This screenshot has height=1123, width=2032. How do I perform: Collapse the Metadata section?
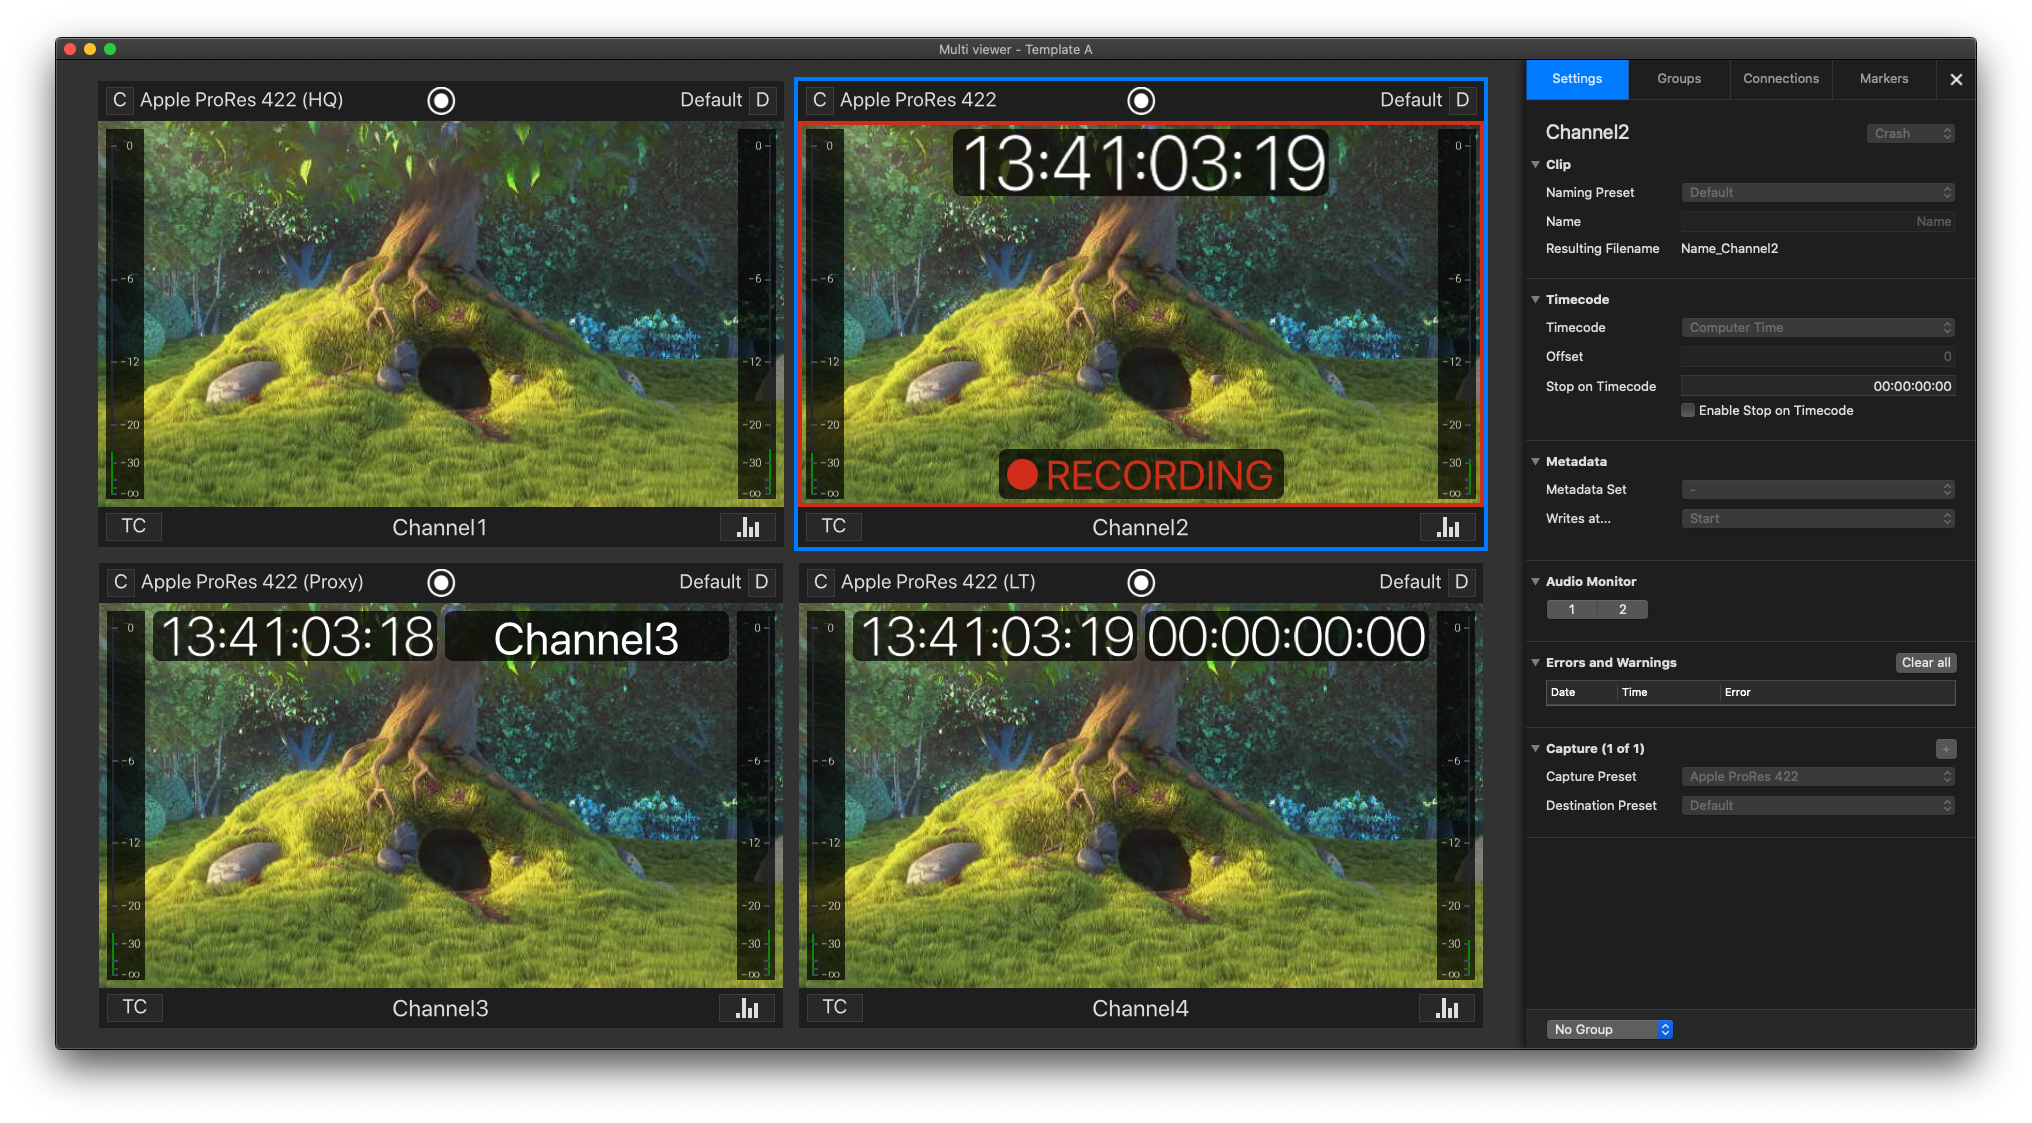click(x=1536, y=461)
